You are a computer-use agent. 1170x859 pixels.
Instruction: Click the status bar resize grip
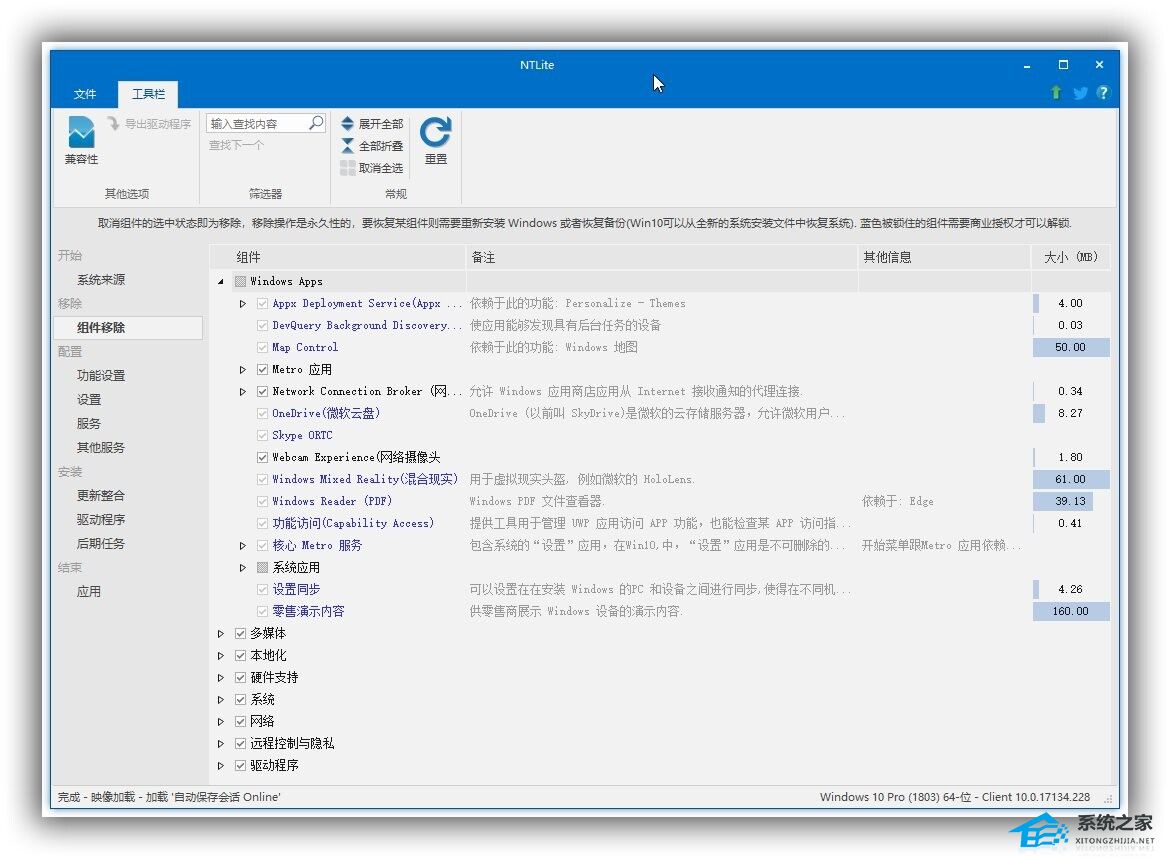pyautogui.click(x=1108, y=799)
